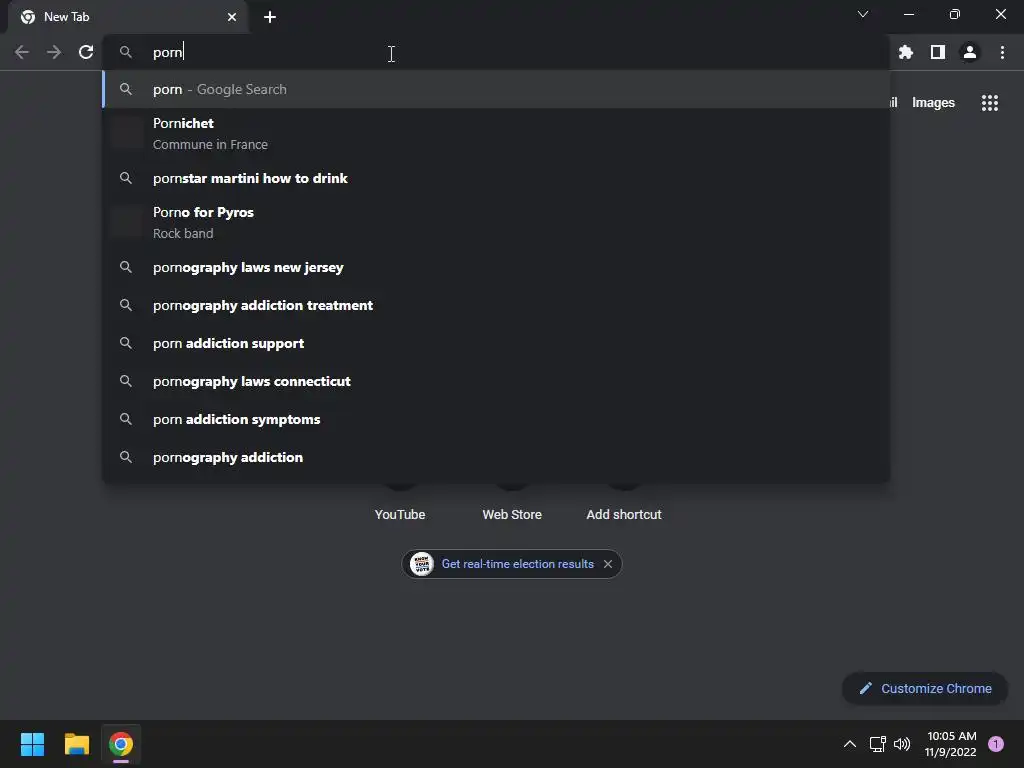Image resolution: width=1024 pixels, height=768 pixels.
Task: Dismiss the election results chip
Action: (x=608, y=564)
